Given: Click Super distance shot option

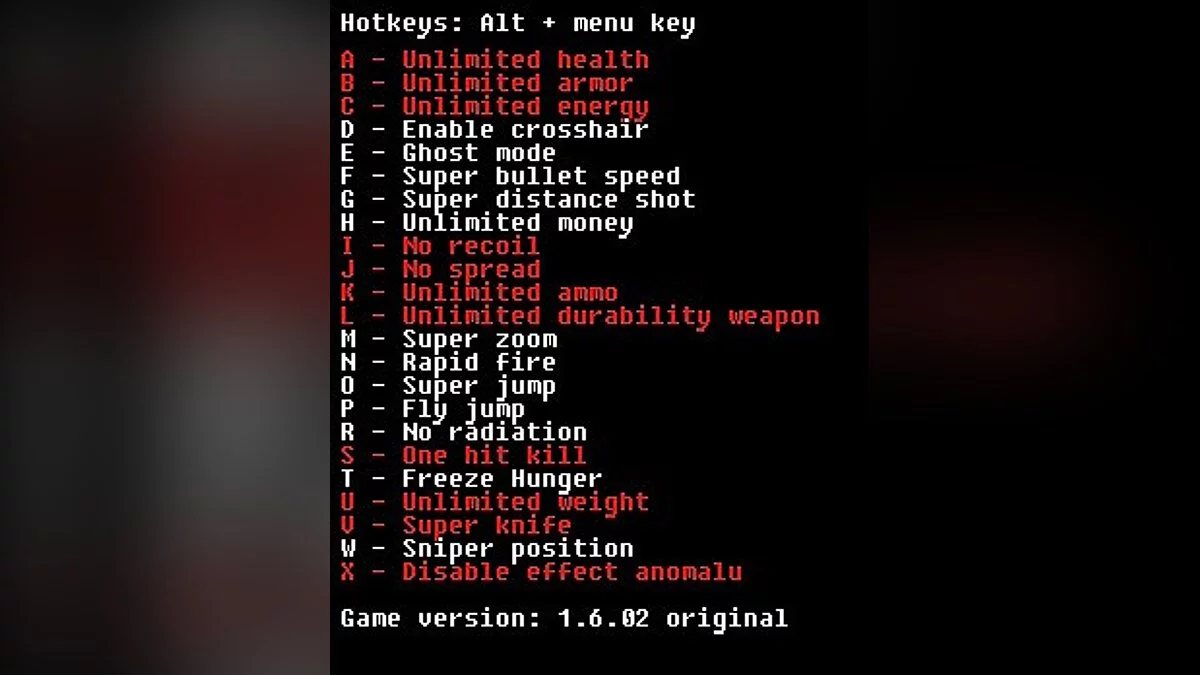Looking at the screenshot, I should (x=518, y=200).
